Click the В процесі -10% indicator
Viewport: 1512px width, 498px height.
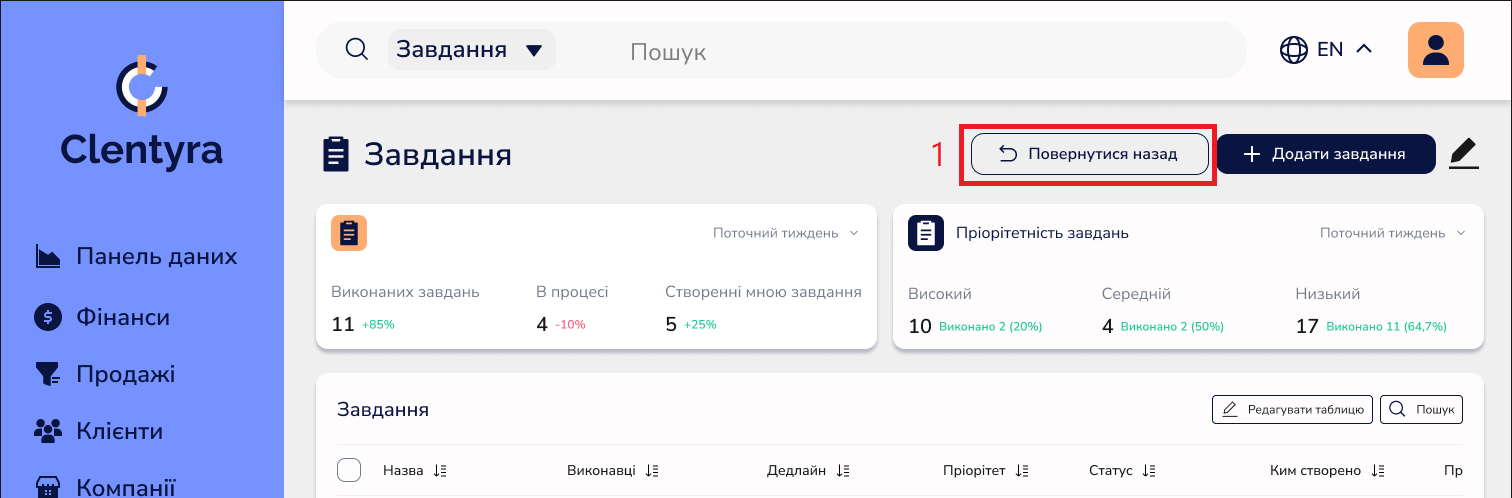click(x=570, y=325)
